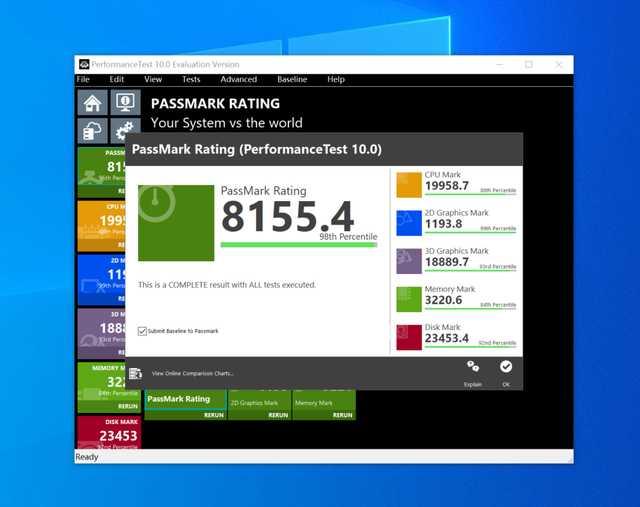
Task: Open View Online Comparison Charts link
Action: [x=192, y=374]
